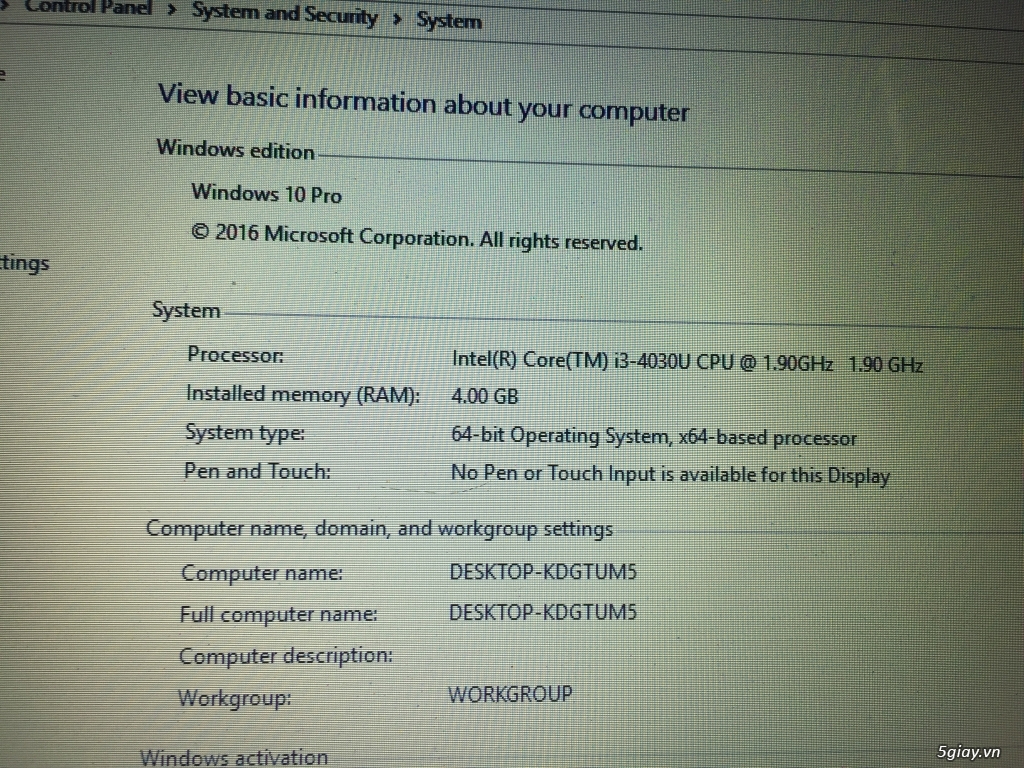Viewport: 1024px width, 768px height.
Task: Select the Full computer name value
Action: [543, 613]
